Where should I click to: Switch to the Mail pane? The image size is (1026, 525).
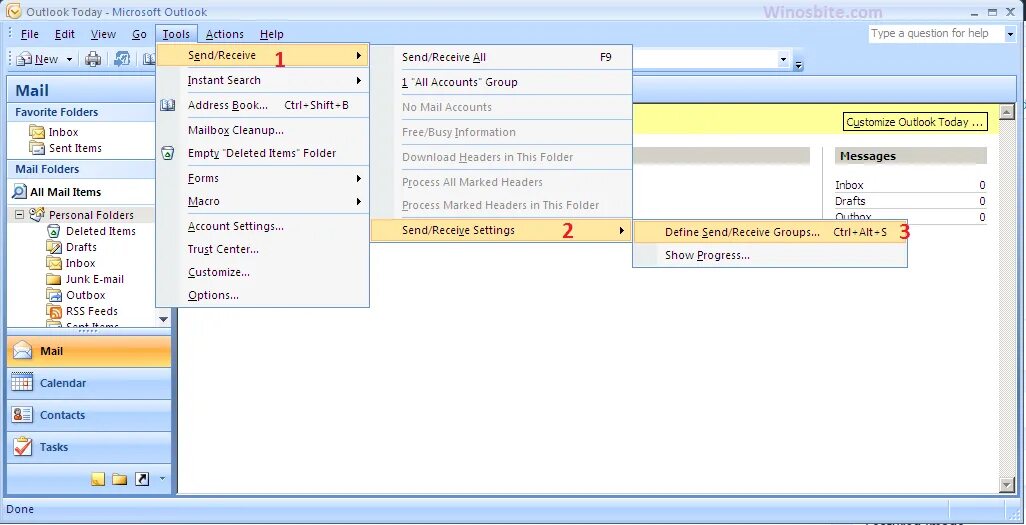coord(89,352)
